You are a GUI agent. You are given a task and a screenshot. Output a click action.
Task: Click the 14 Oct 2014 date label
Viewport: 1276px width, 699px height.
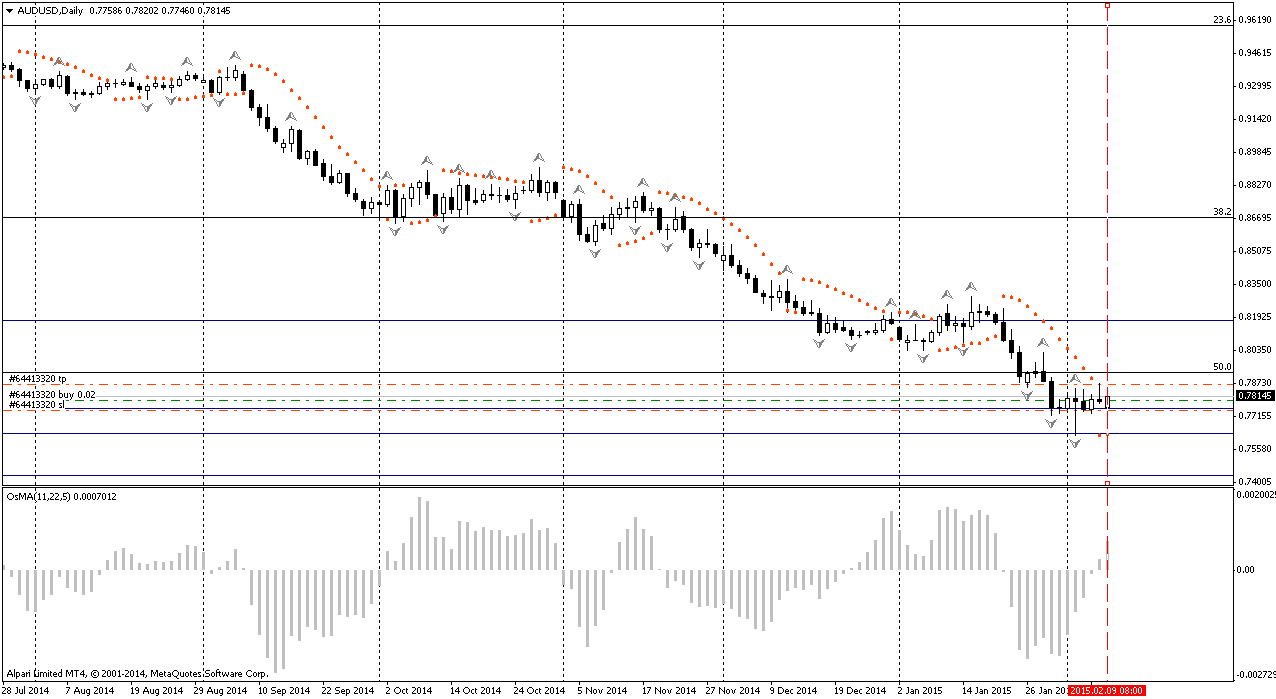pyautogui.click(x=475, y=690)
